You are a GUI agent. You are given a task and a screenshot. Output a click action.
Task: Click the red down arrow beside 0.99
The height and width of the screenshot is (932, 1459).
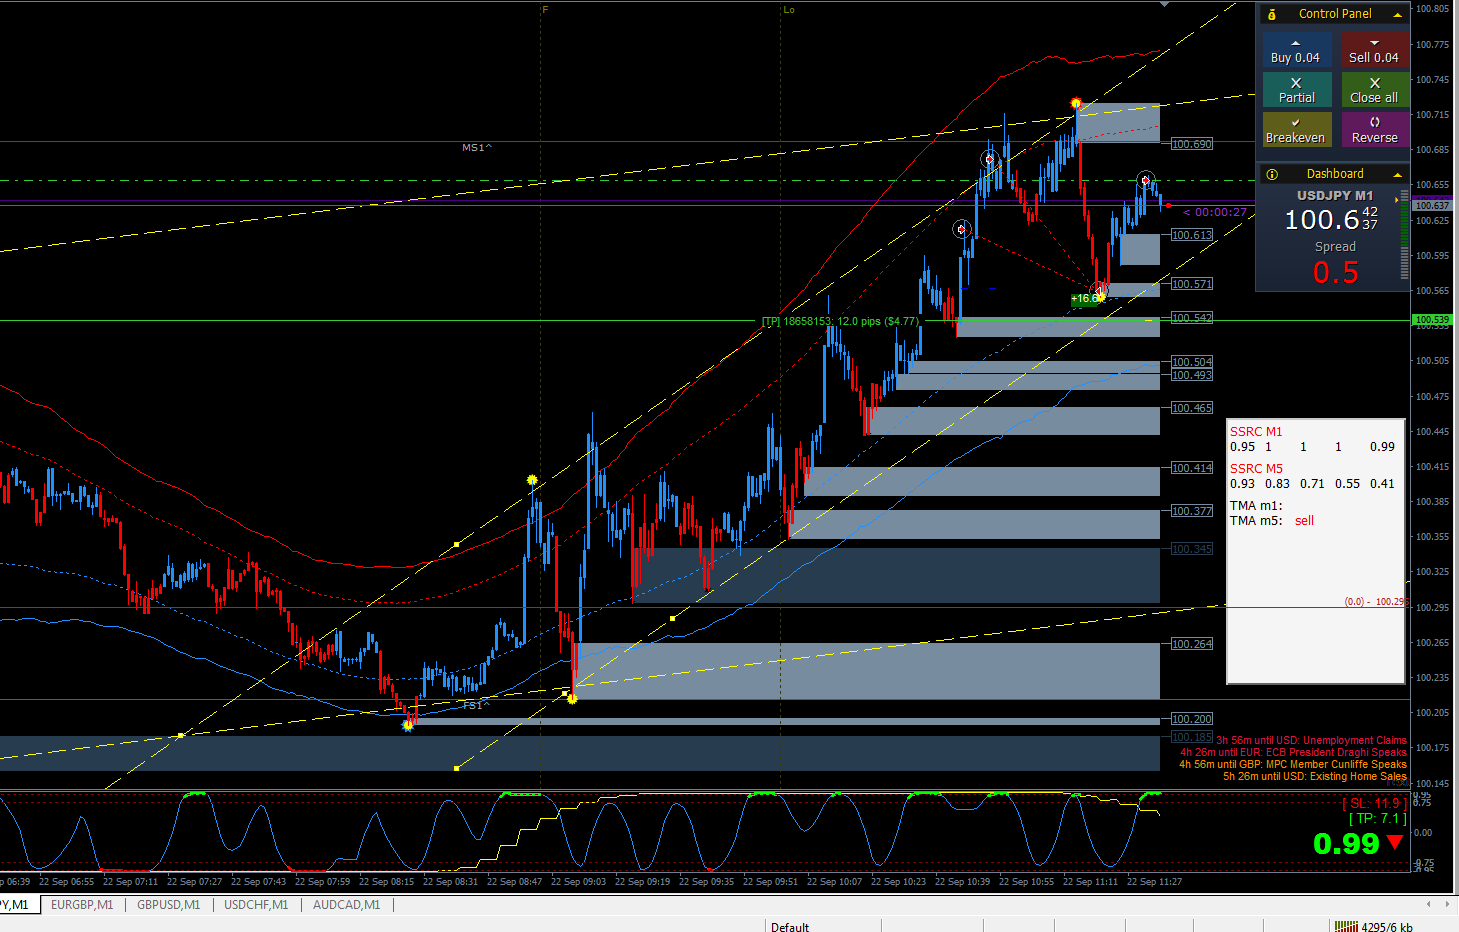tap(1395, 843)
